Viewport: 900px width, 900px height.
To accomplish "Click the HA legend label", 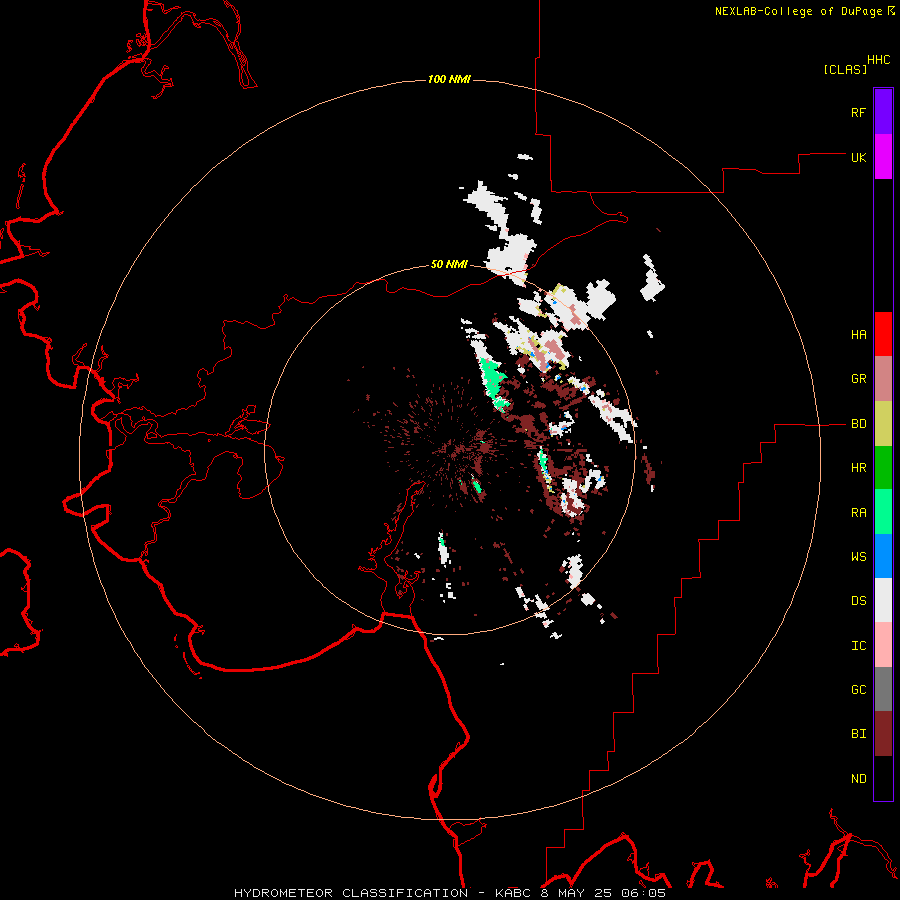I will click(858, 334).
